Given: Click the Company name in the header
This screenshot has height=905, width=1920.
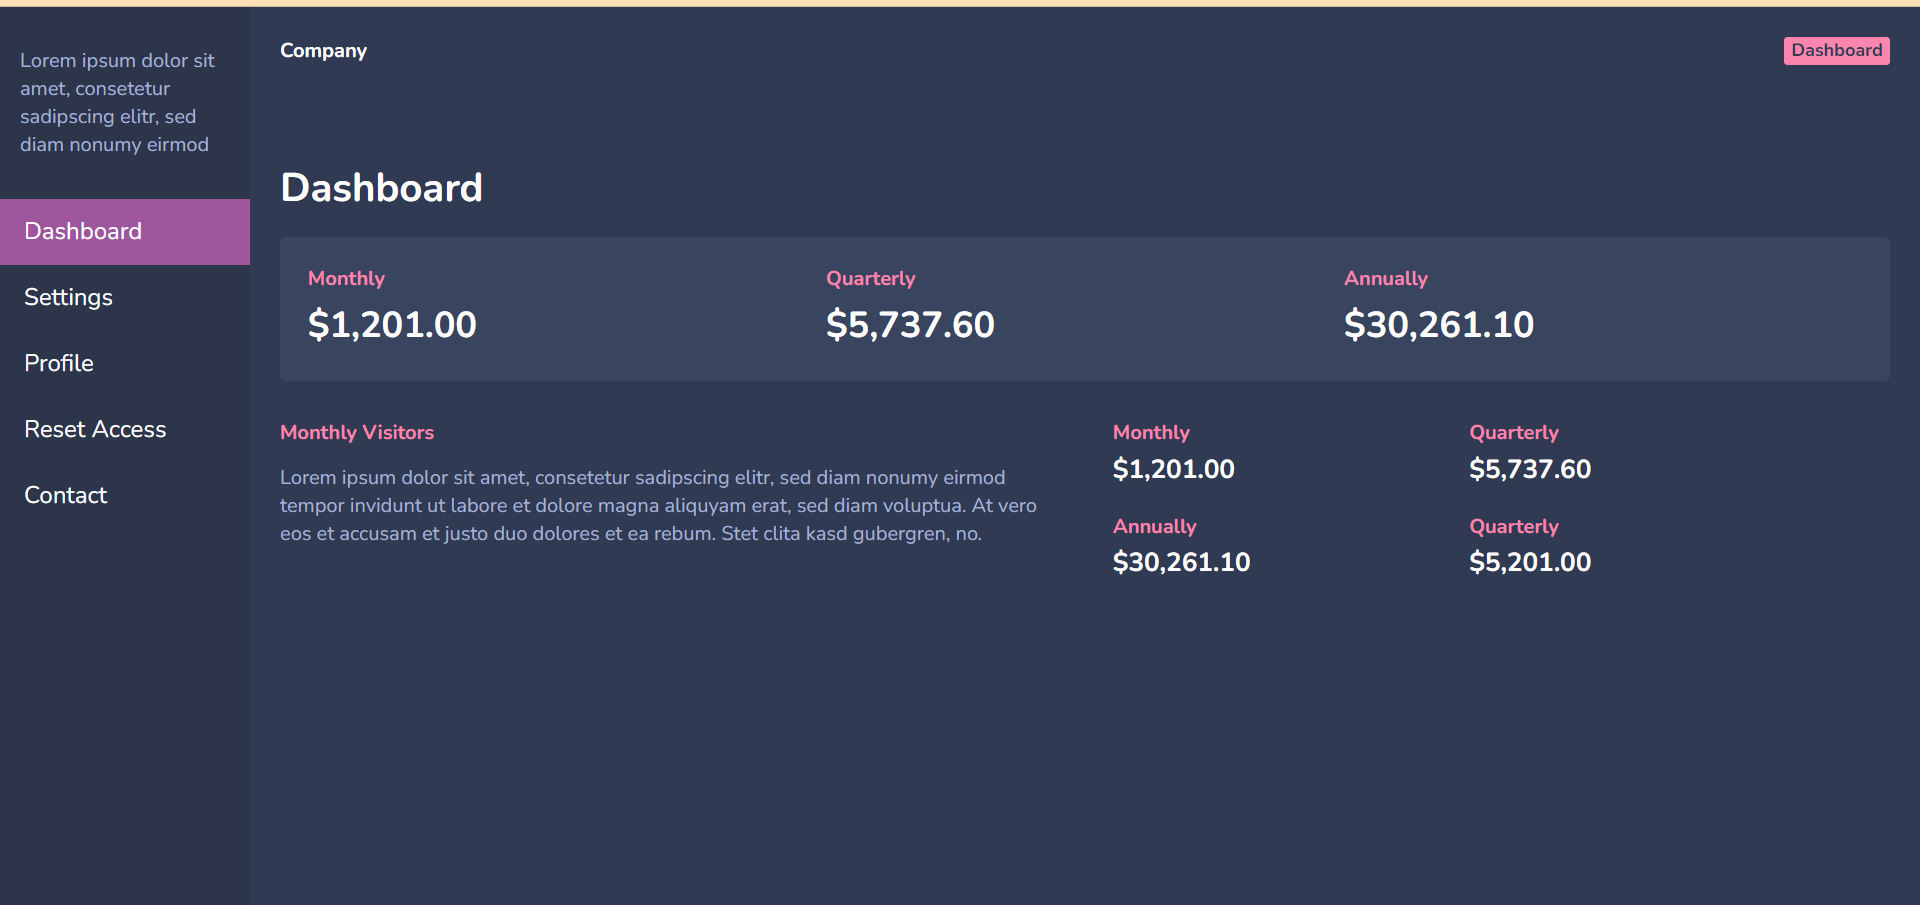Looking at the screenshot, I should (323, 50).
